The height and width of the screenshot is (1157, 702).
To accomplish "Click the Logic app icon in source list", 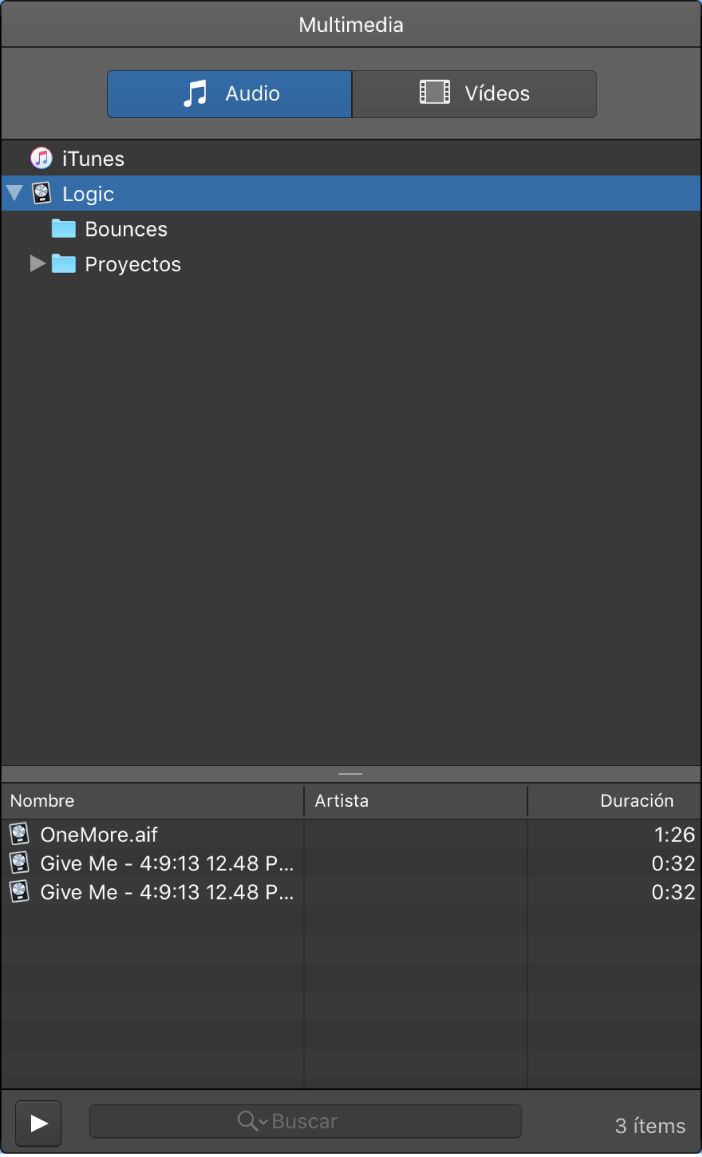I will pos(42,193).
